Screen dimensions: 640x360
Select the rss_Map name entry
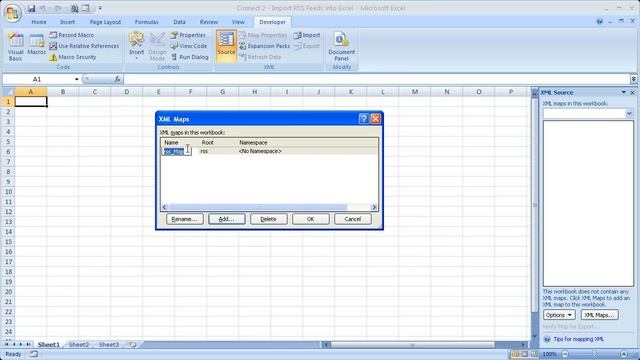(174, 151)
